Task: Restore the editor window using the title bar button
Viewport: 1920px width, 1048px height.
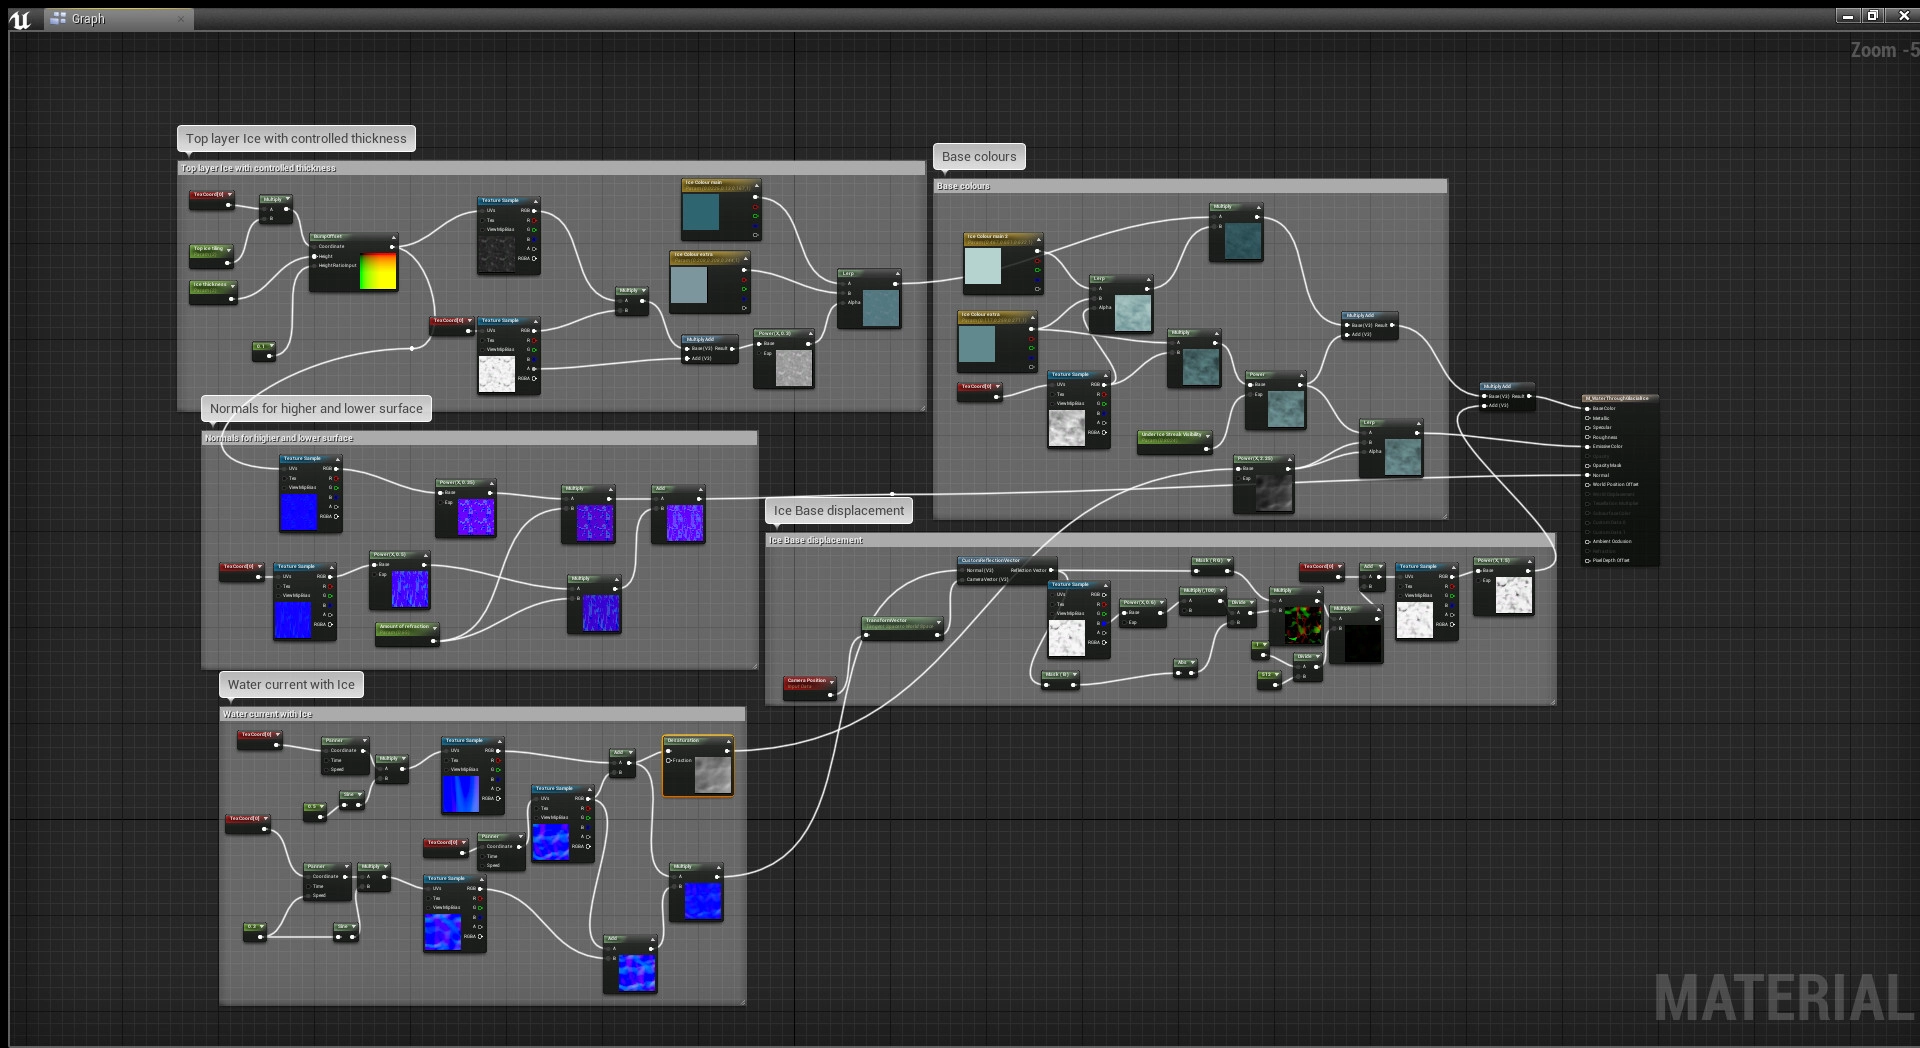Action: click(x=1873, y=16)
